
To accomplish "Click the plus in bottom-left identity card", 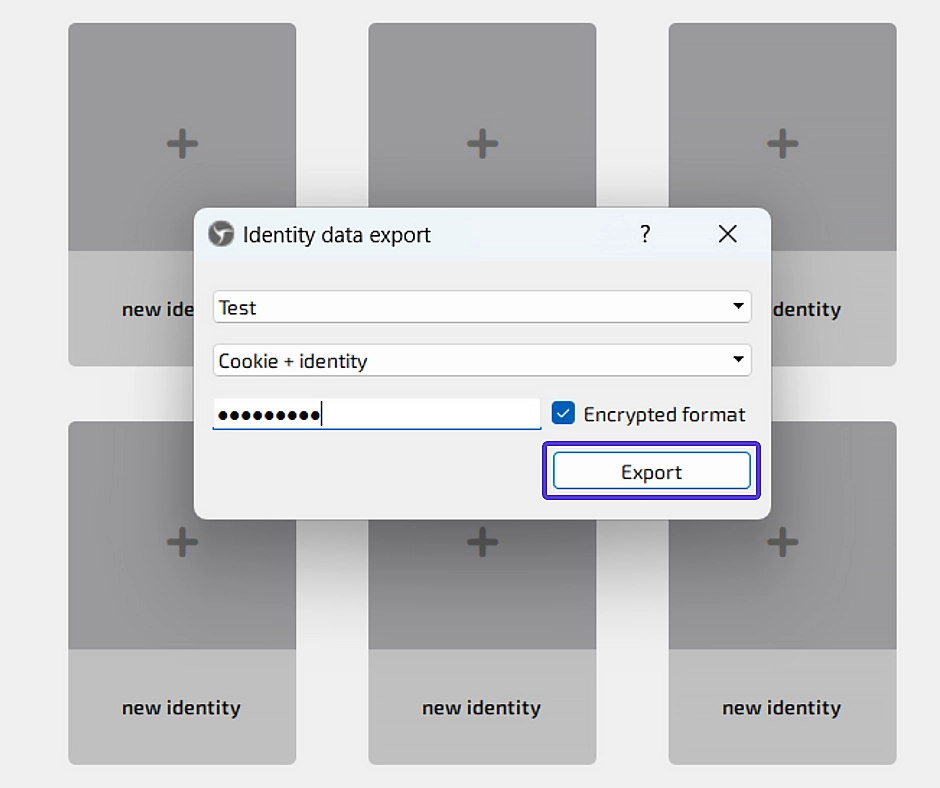I will tap(182, 542).
